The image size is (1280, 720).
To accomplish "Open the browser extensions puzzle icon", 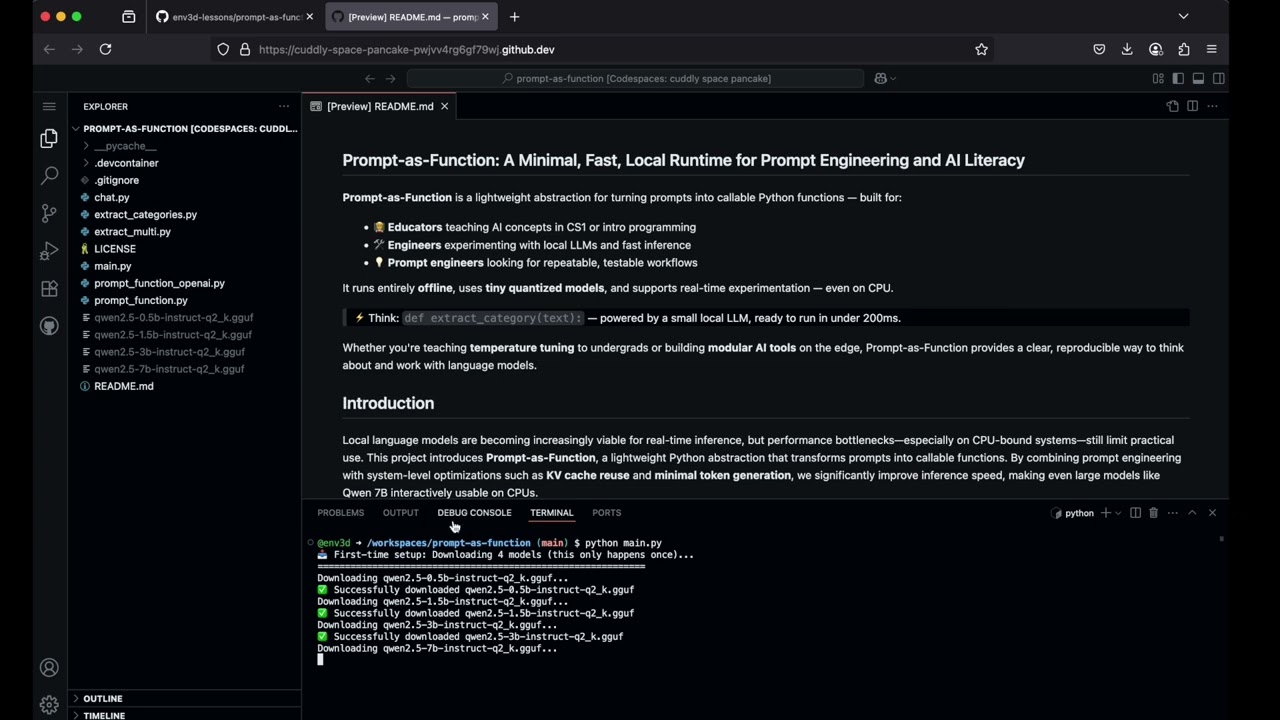I will point(1184,49).
